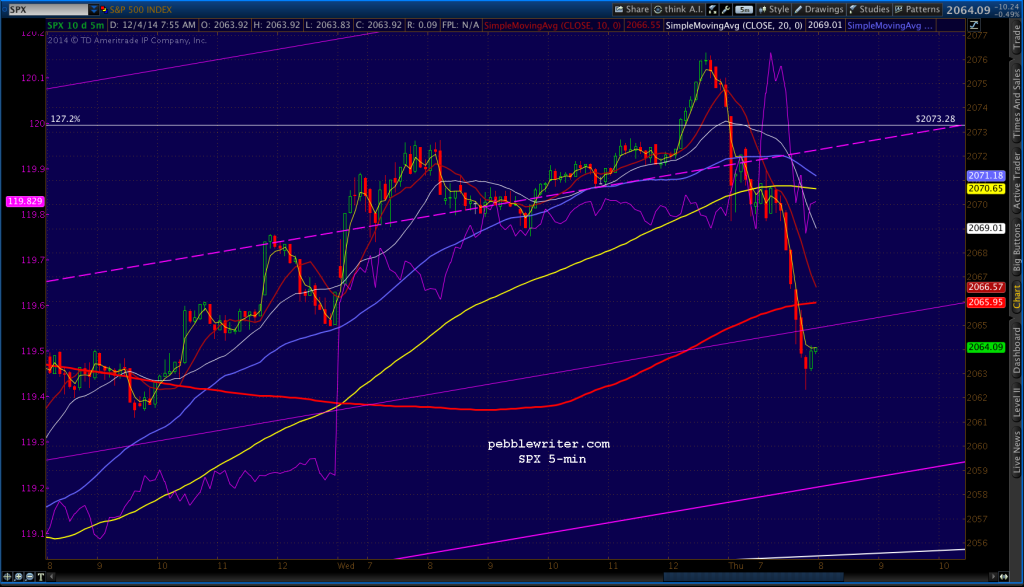1024x587 pixels.
Task: Open the Dashboard sidebar tab
Action: click(1016, 351)
